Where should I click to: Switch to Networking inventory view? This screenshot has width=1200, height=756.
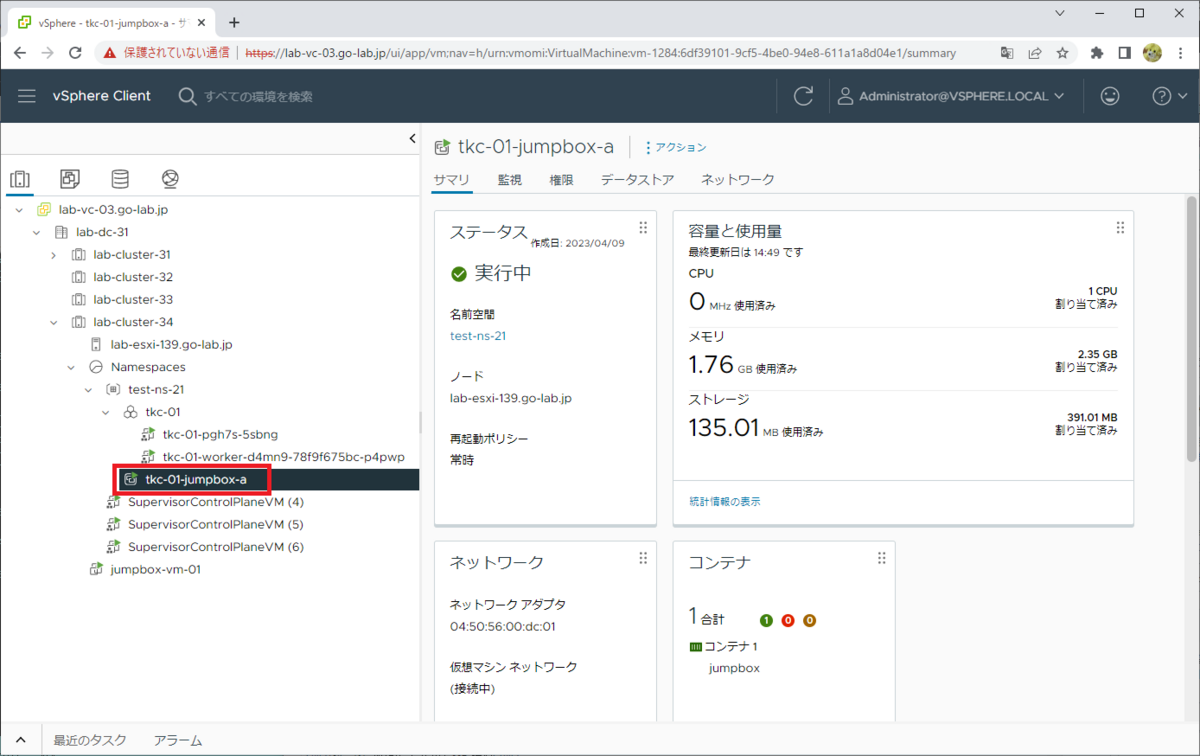170,179
